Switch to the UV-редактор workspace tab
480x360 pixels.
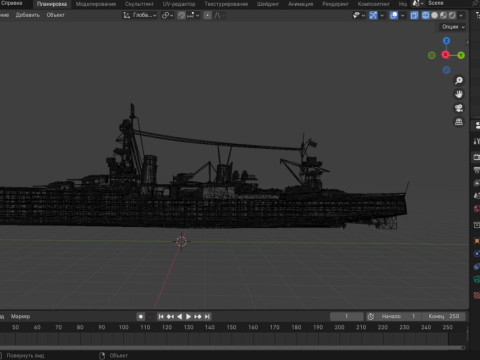[x=179, y=4]
